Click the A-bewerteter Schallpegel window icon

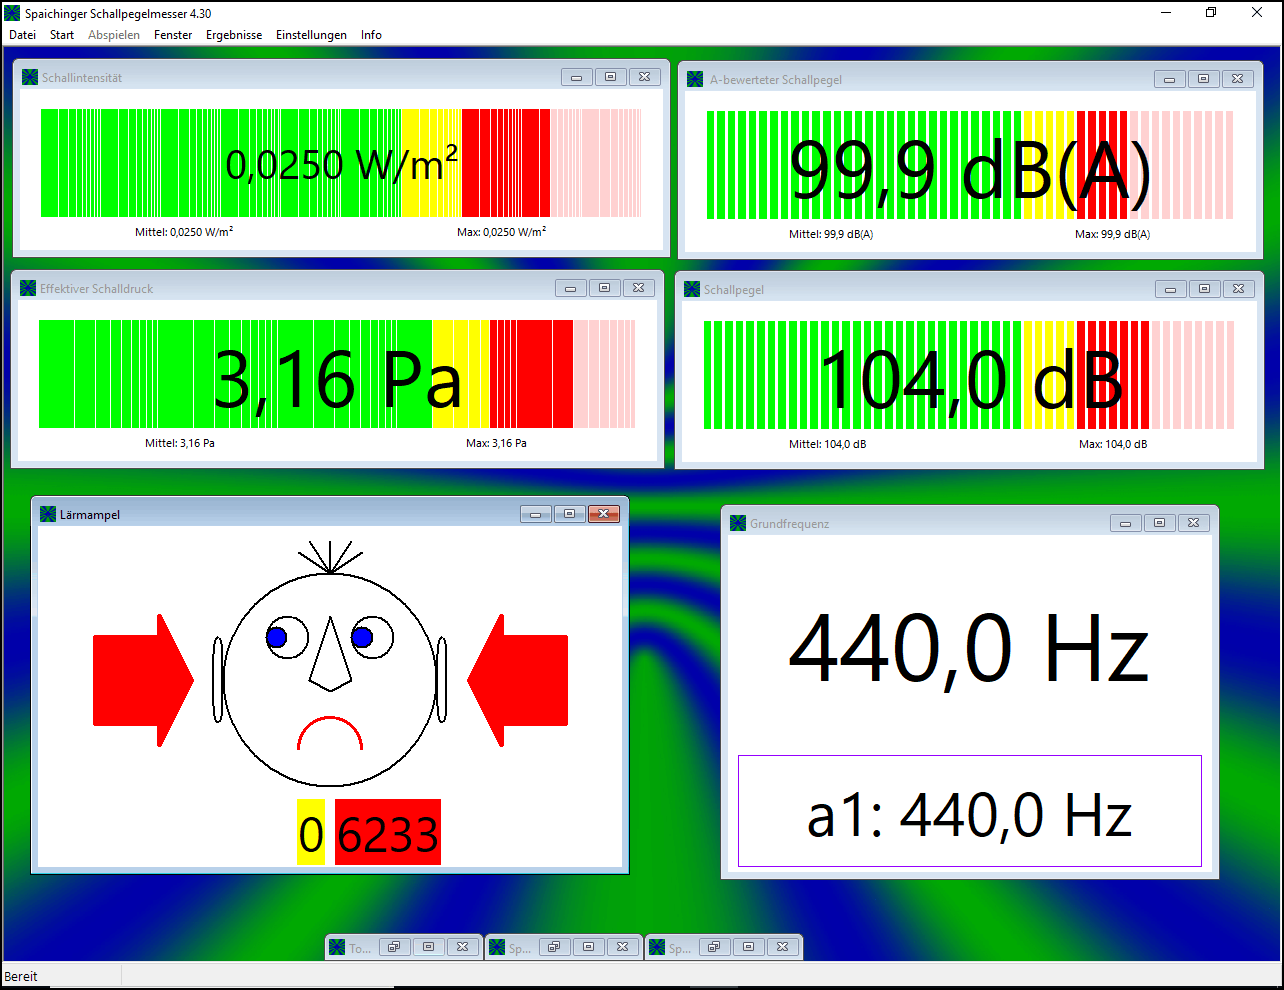(x=695, y=79)
